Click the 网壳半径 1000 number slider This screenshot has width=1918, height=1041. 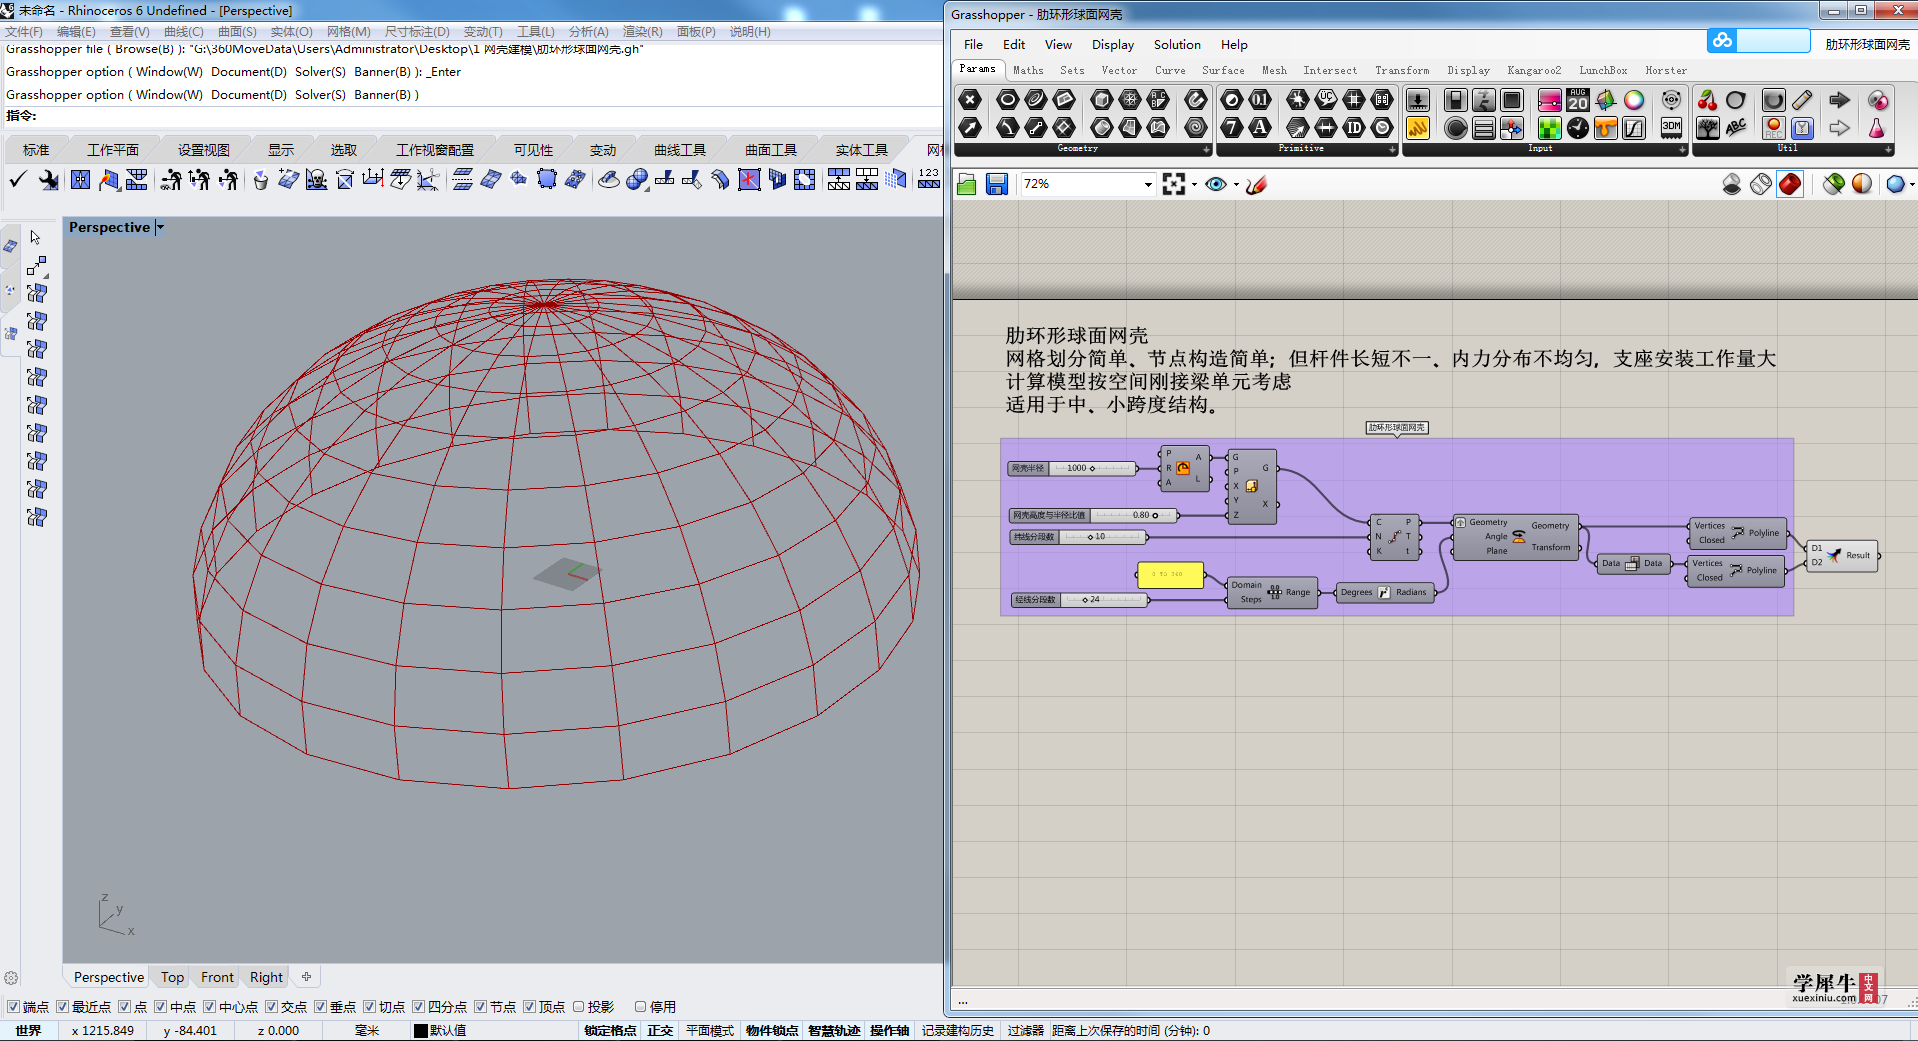click(1071, 468)
